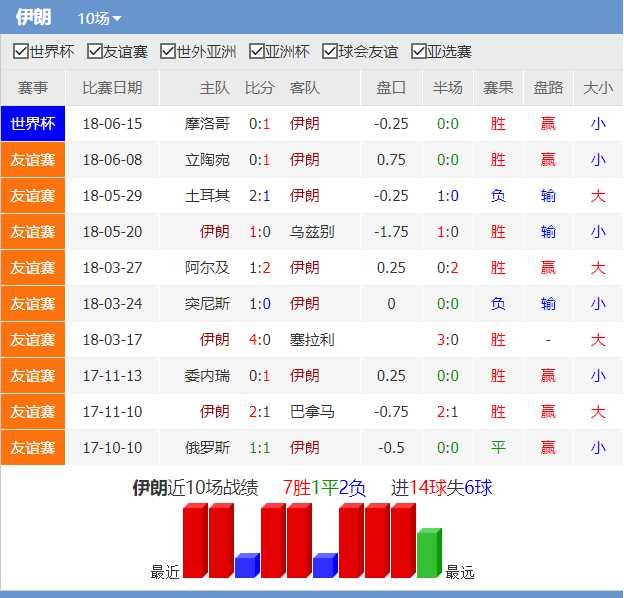The image size is (624, 598).
Task: Click the first red bar beside 最近
Action: pos(195,541)
